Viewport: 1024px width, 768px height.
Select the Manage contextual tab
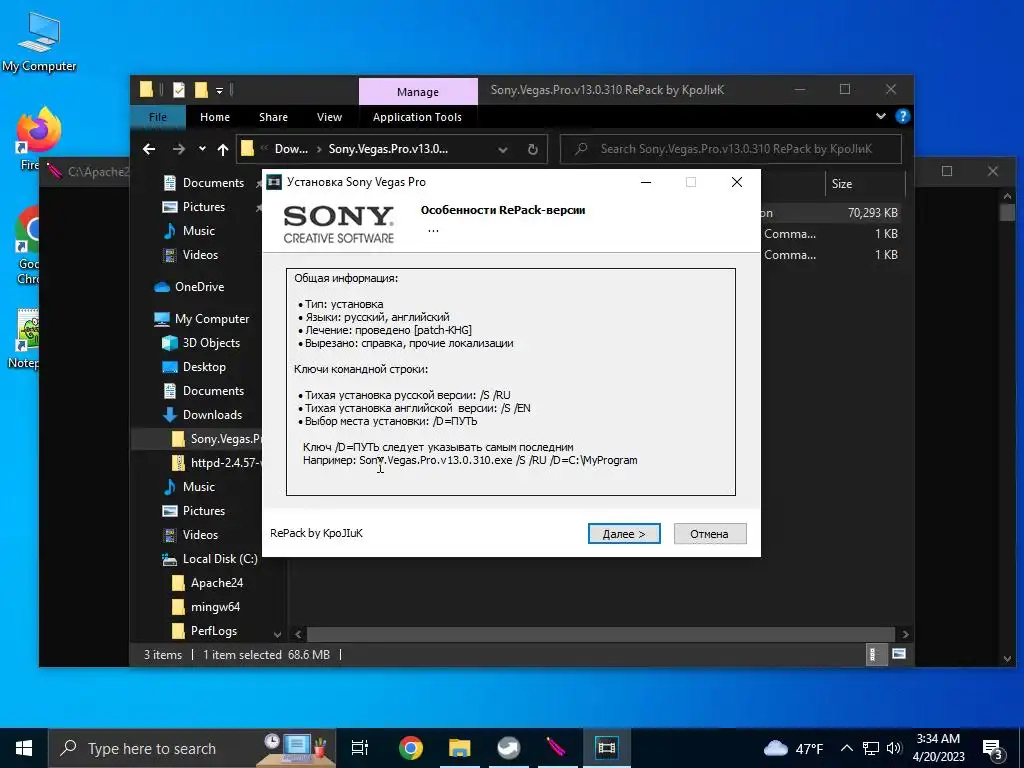click(418, 92)
